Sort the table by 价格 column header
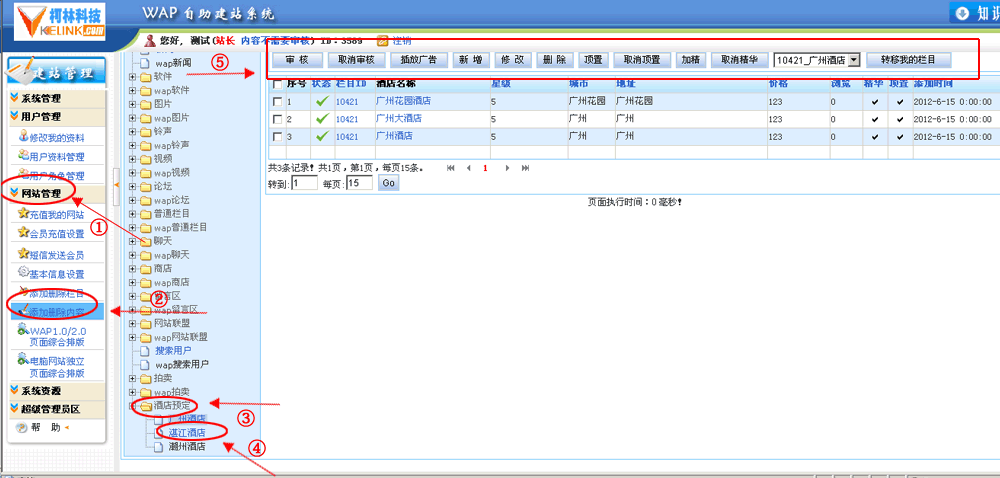1000x478 pixels. [x=778, y=84]
